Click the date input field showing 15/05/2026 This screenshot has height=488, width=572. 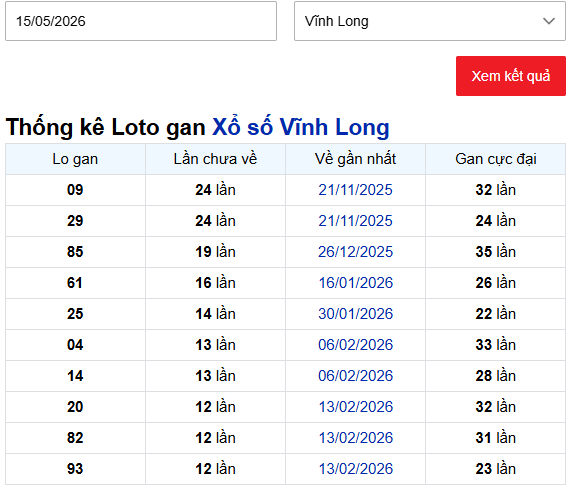click(x=141, y=21)
